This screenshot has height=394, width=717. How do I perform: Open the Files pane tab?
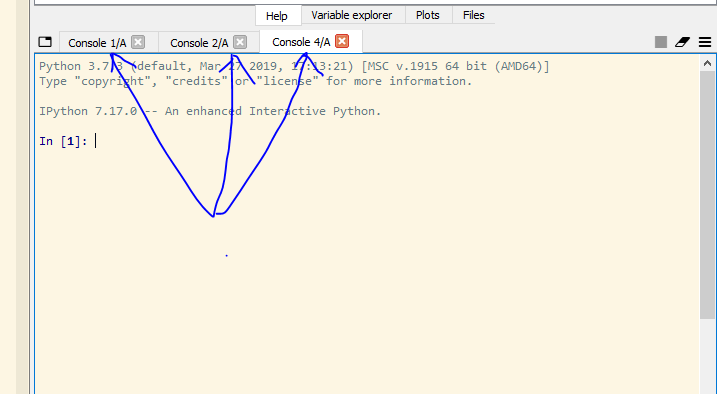coord(473,15)
